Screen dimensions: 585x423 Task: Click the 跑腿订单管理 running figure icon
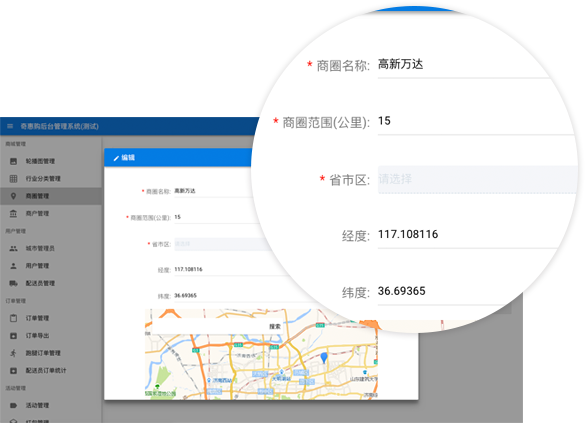[13, 353]
